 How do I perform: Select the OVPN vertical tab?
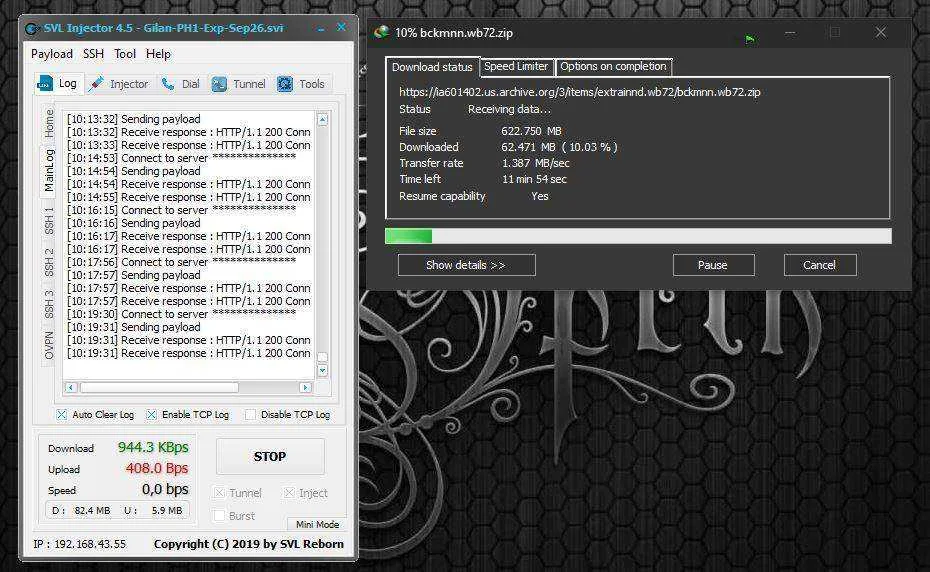49,345
